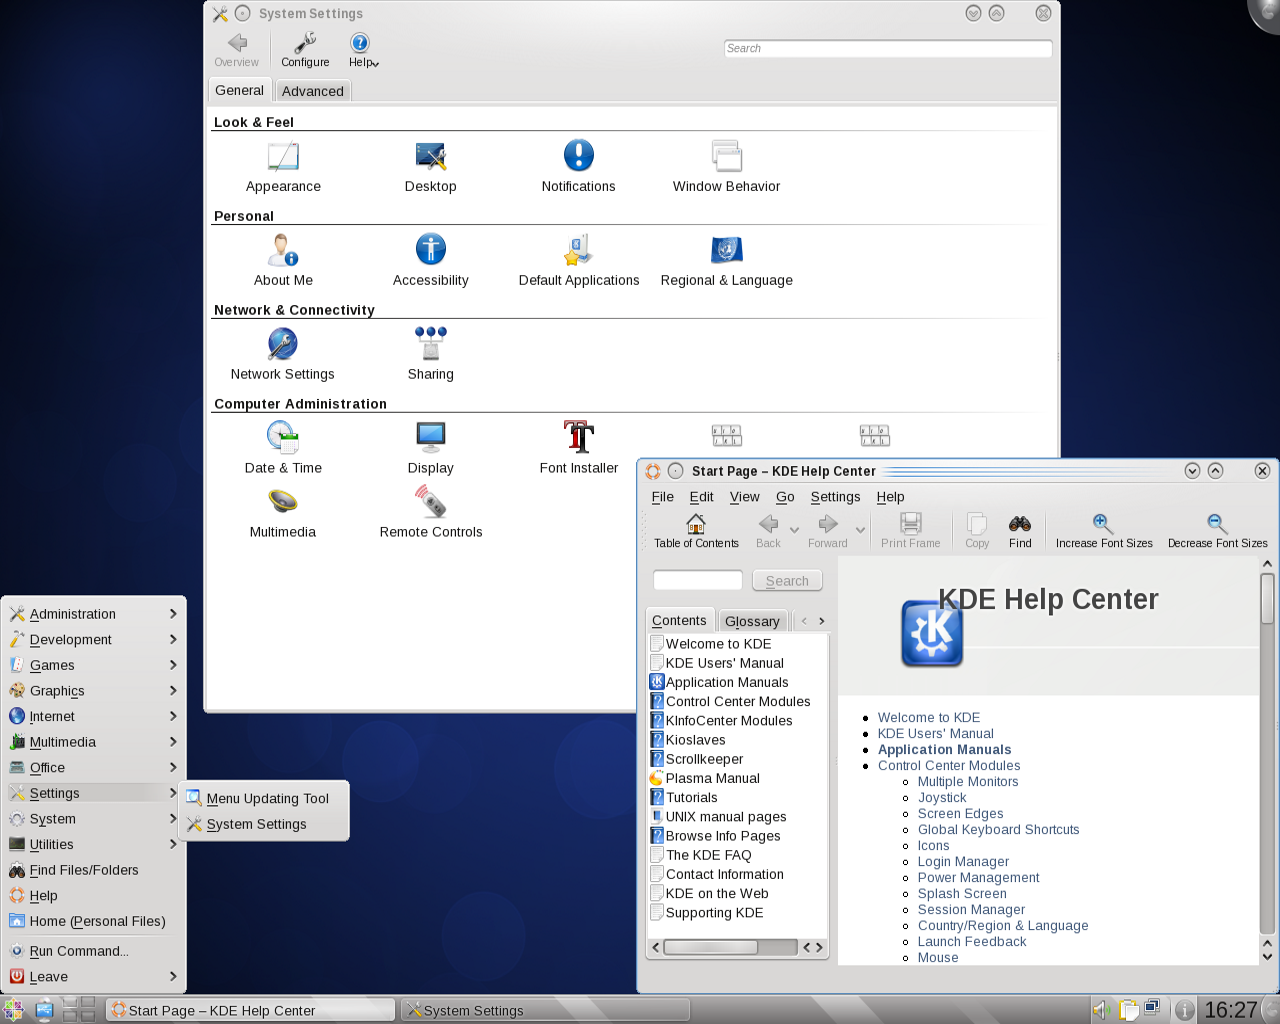
Task: Open the Go menu in Help Center
Action: tap(785, 497)
